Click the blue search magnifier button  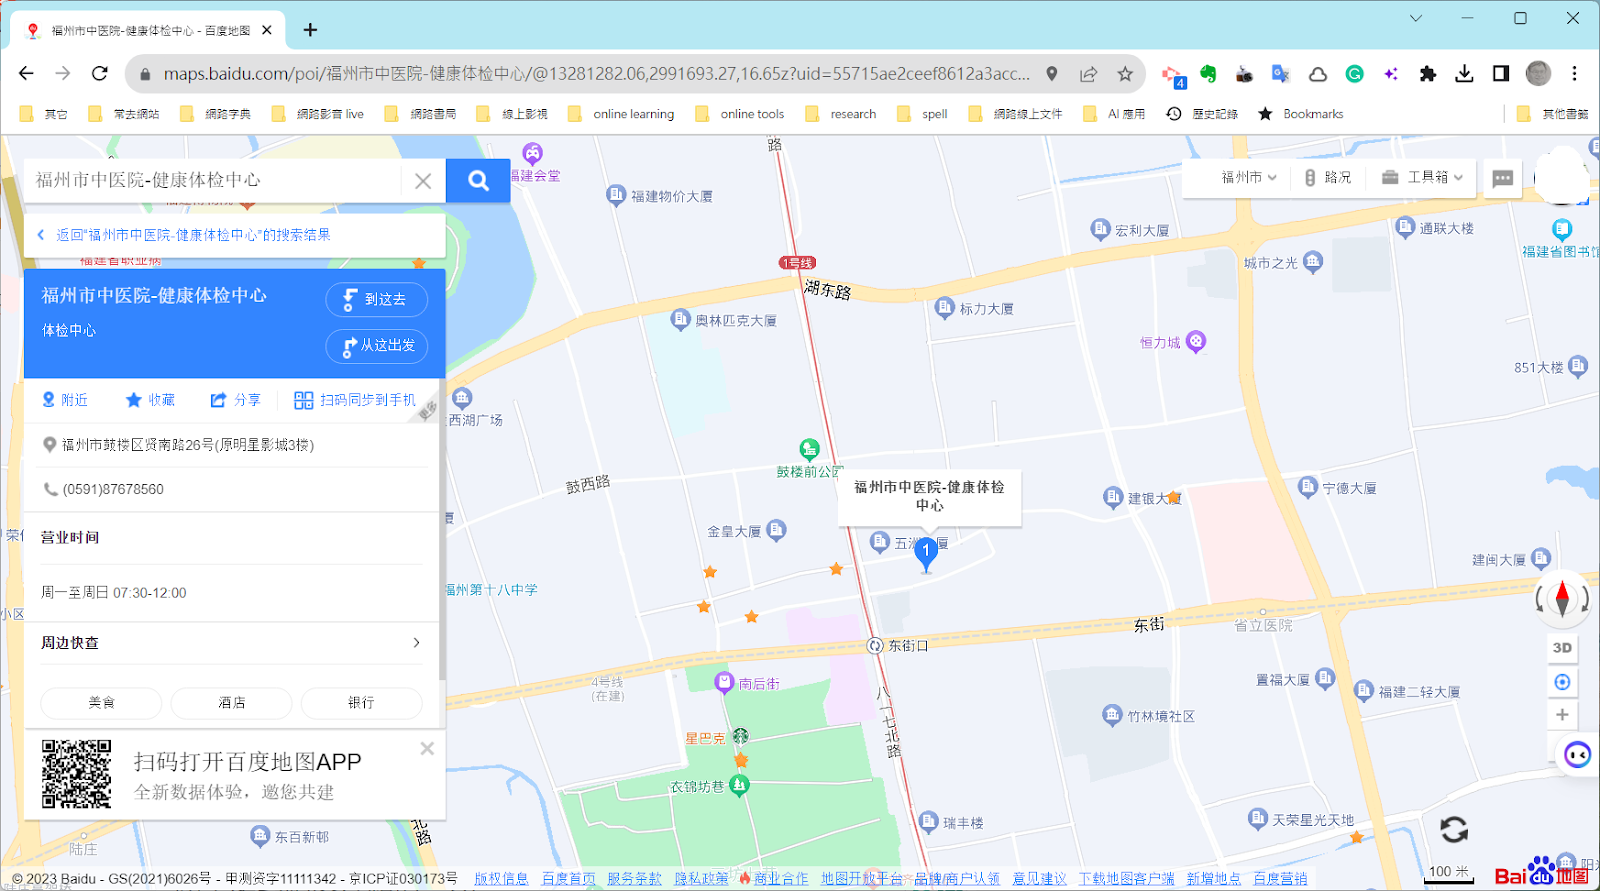(478, 180)
